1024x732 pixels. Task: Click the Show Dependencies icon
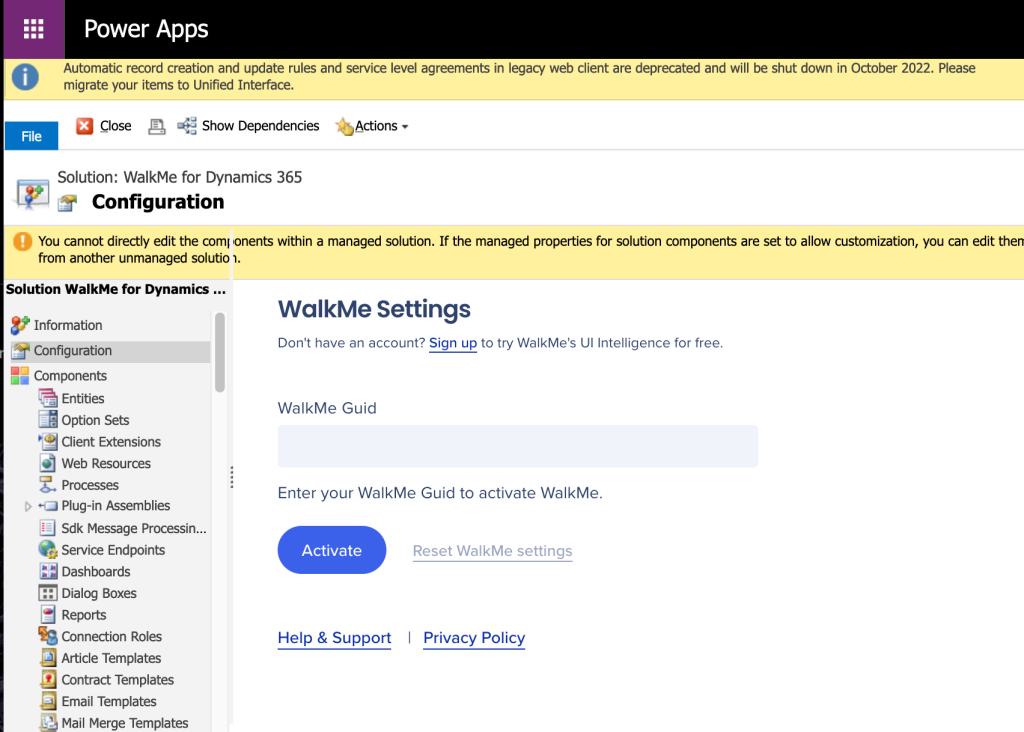[187, 126]
